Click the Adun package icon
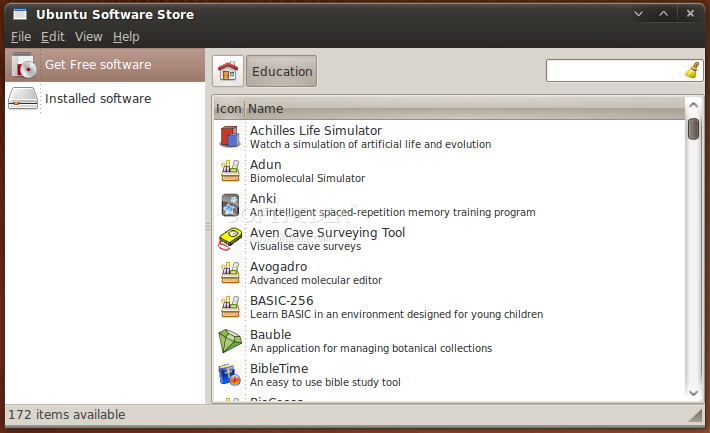 230,171
